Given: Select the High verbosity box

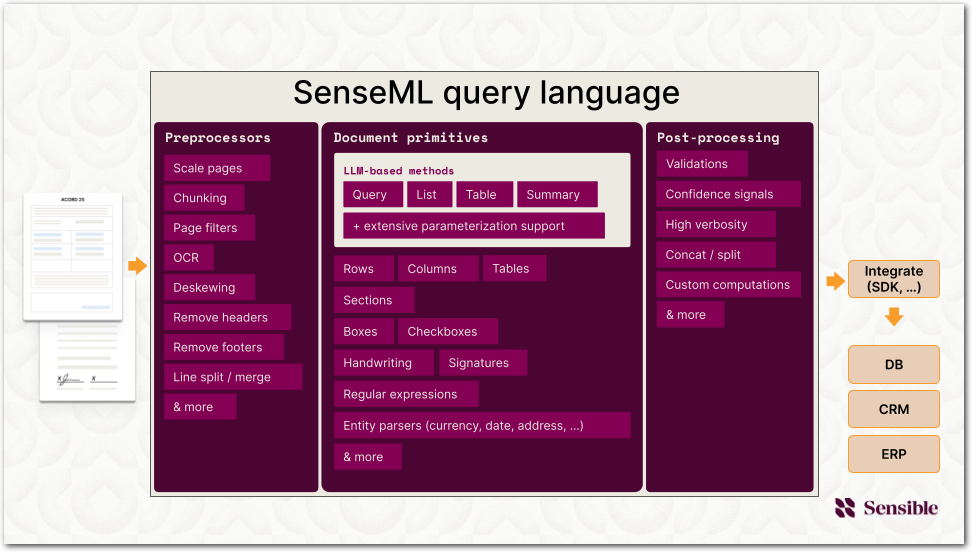Looking at the screenshot, I should [716, 224].
